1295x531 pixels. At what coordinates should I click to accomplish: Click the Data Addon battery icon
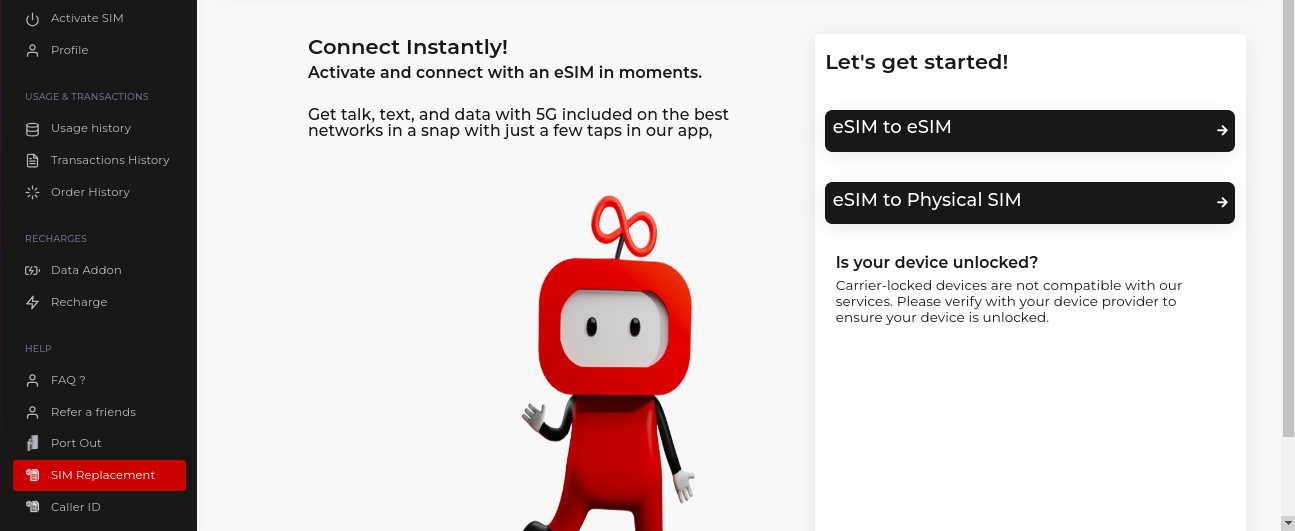point(32,270)
